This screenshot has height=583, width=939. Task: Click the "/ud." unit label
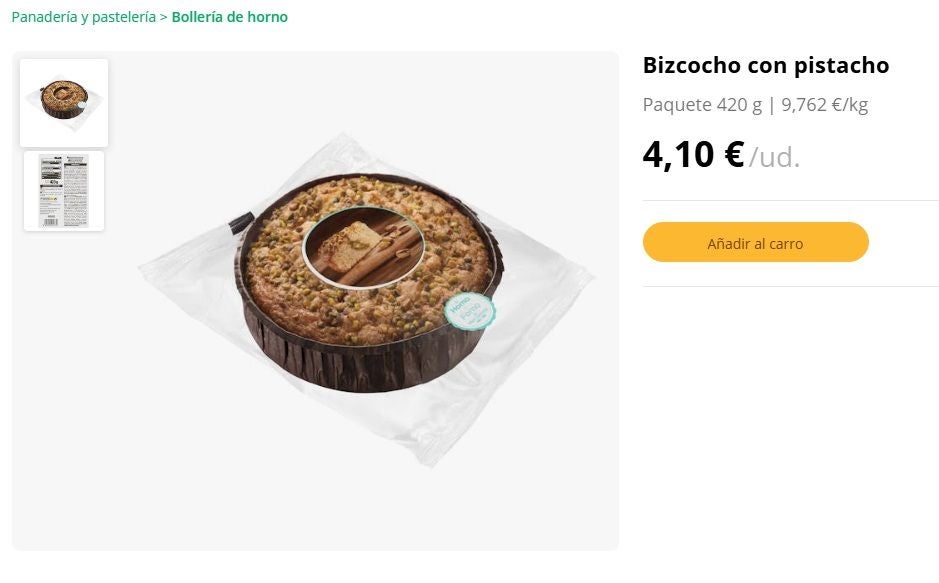775,157
